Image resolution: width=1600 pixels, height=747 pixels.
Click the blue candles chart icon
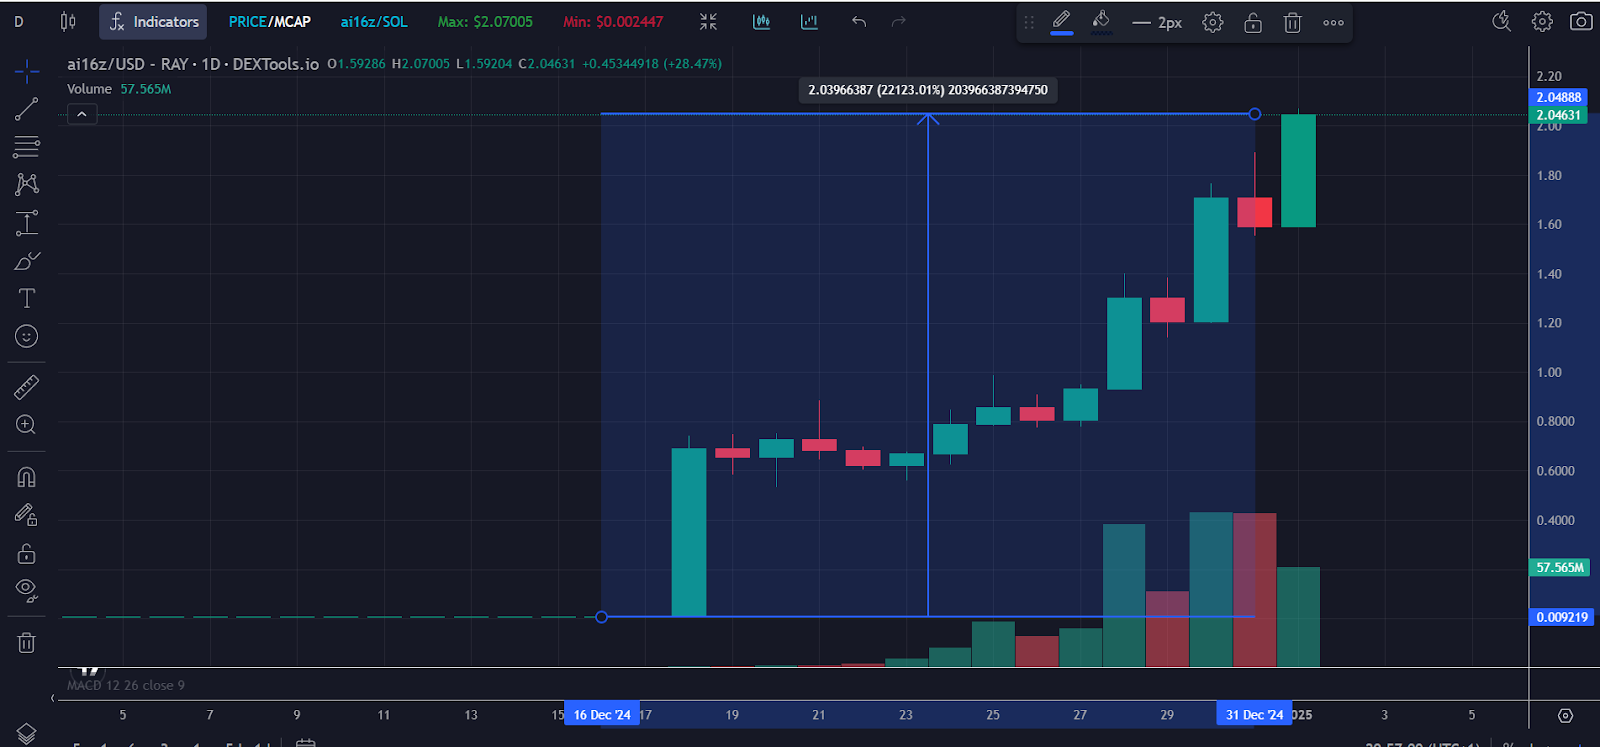761,21
